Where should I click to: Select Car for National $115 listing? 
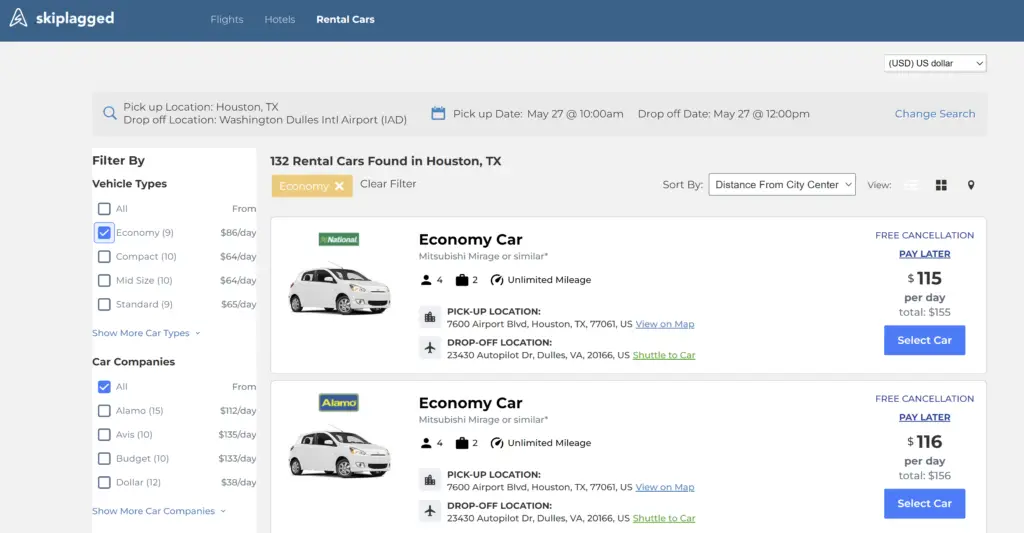pos(924,340)
